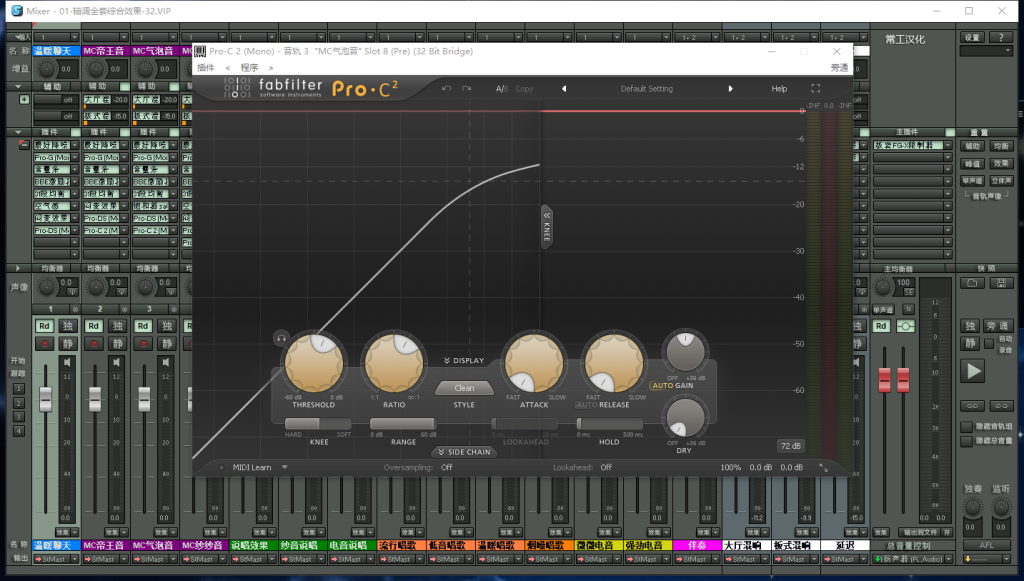The width and height of the screenshot is (1024, 581).
Task: Toggle audition triggering headphone icon
Action: click(281, 338)
